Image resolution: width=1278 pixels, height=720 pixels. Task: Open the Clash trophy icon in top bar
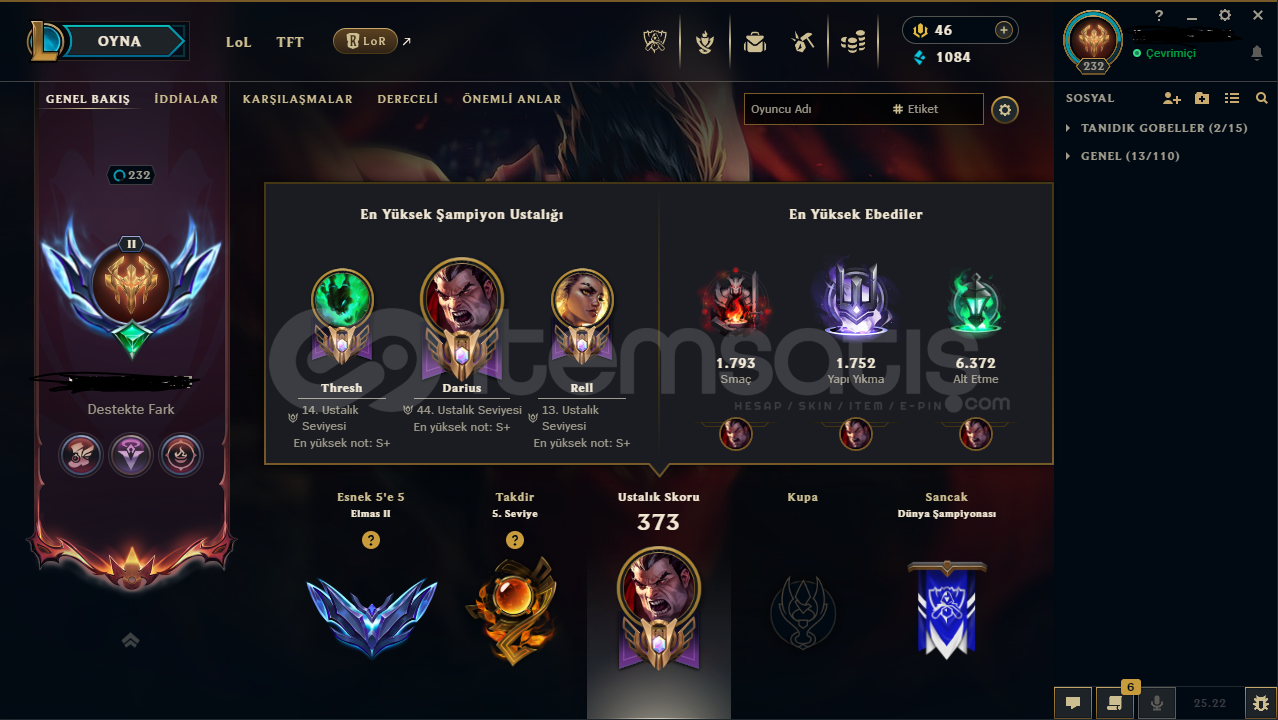(655, 42)
